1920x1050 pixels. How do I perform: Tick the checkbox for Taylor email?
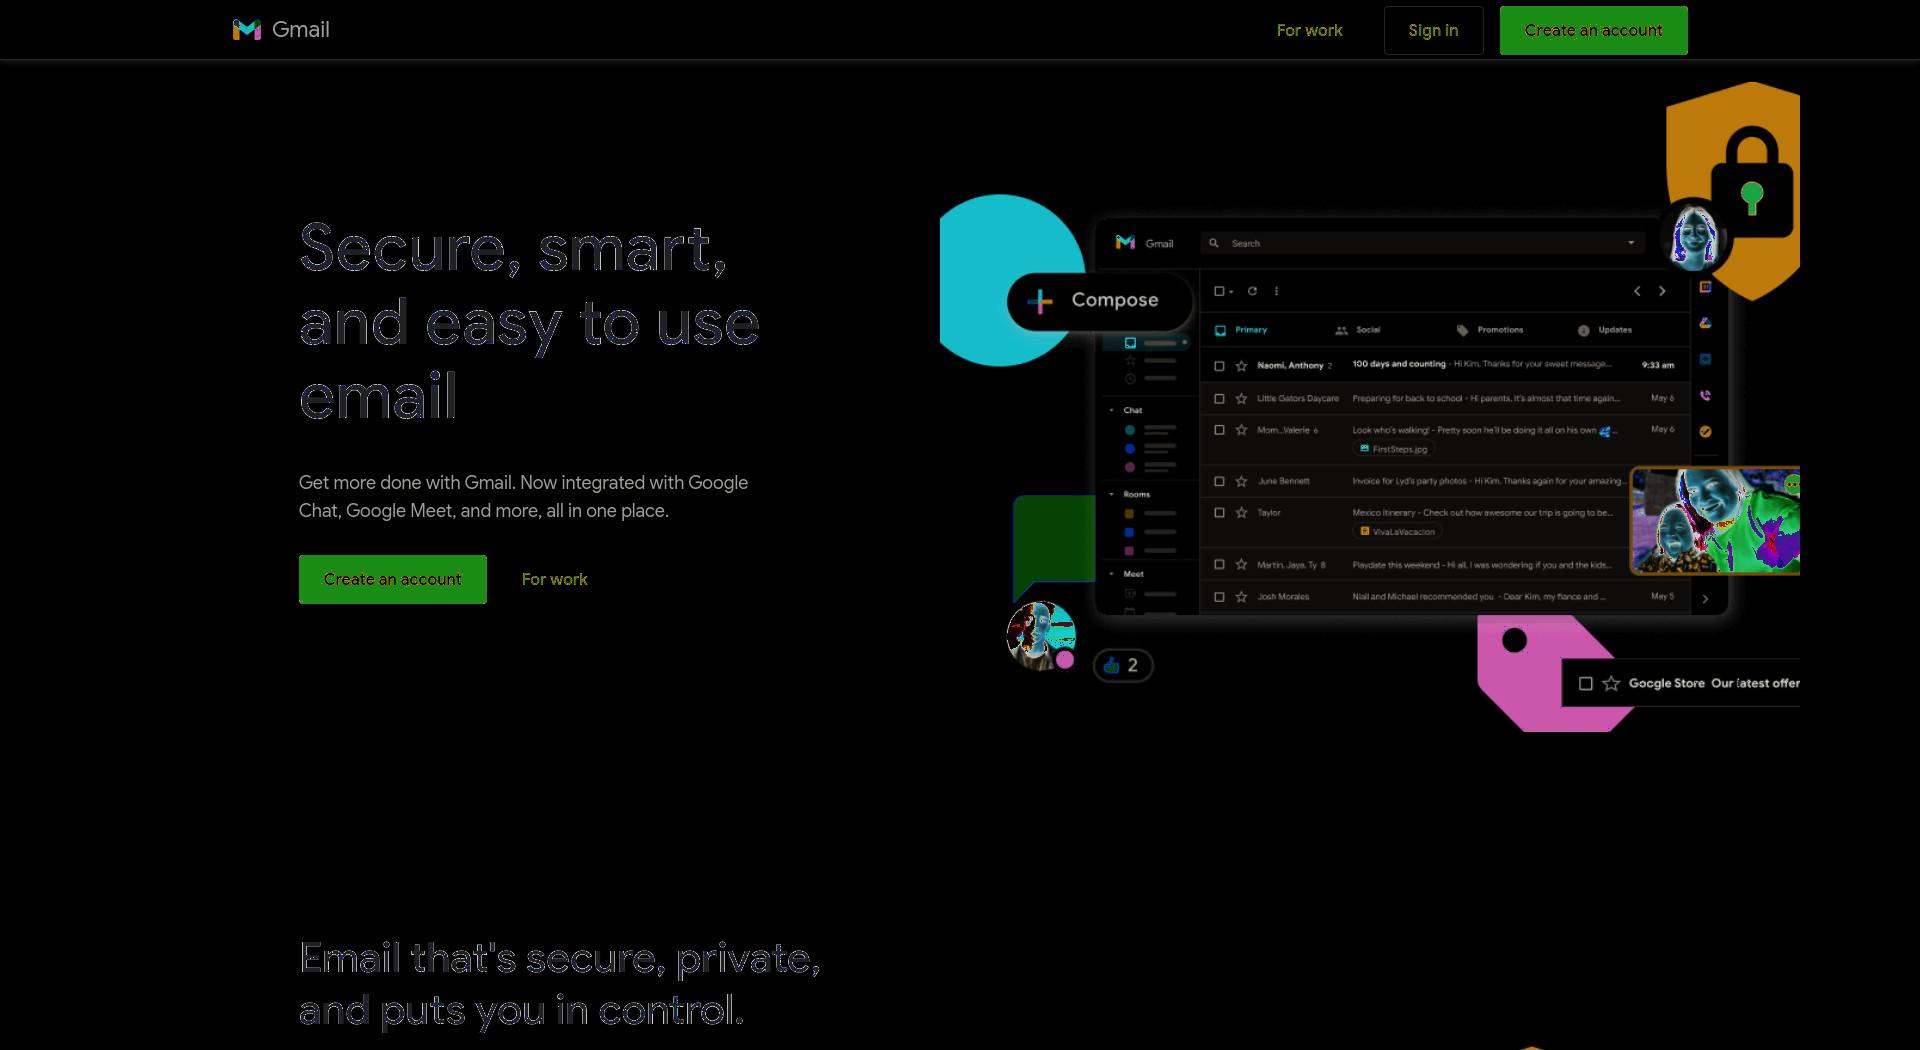click(1219, 512)
